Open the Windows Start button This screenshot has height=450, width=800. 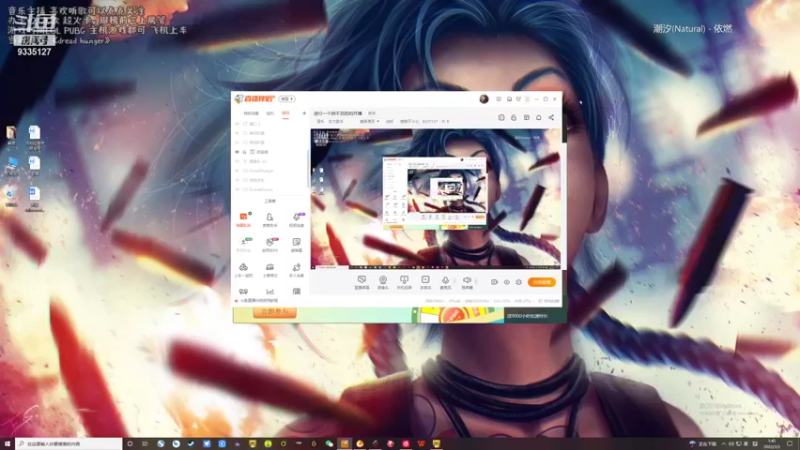click(7, 444)
